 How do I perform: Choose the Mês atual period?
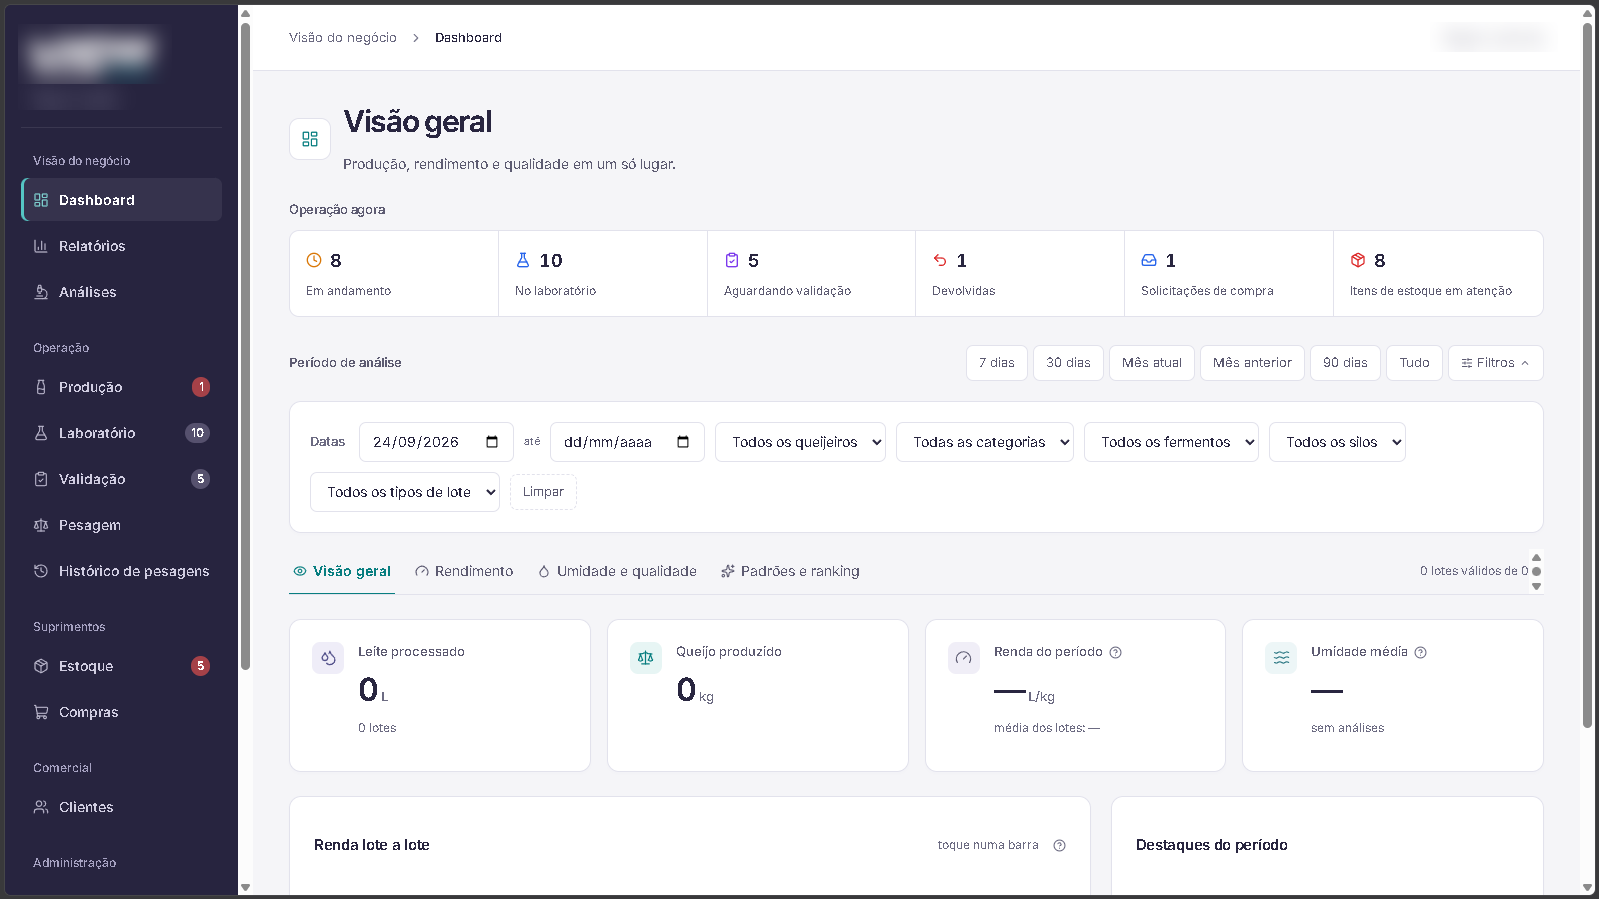(x=1152, y=363)
